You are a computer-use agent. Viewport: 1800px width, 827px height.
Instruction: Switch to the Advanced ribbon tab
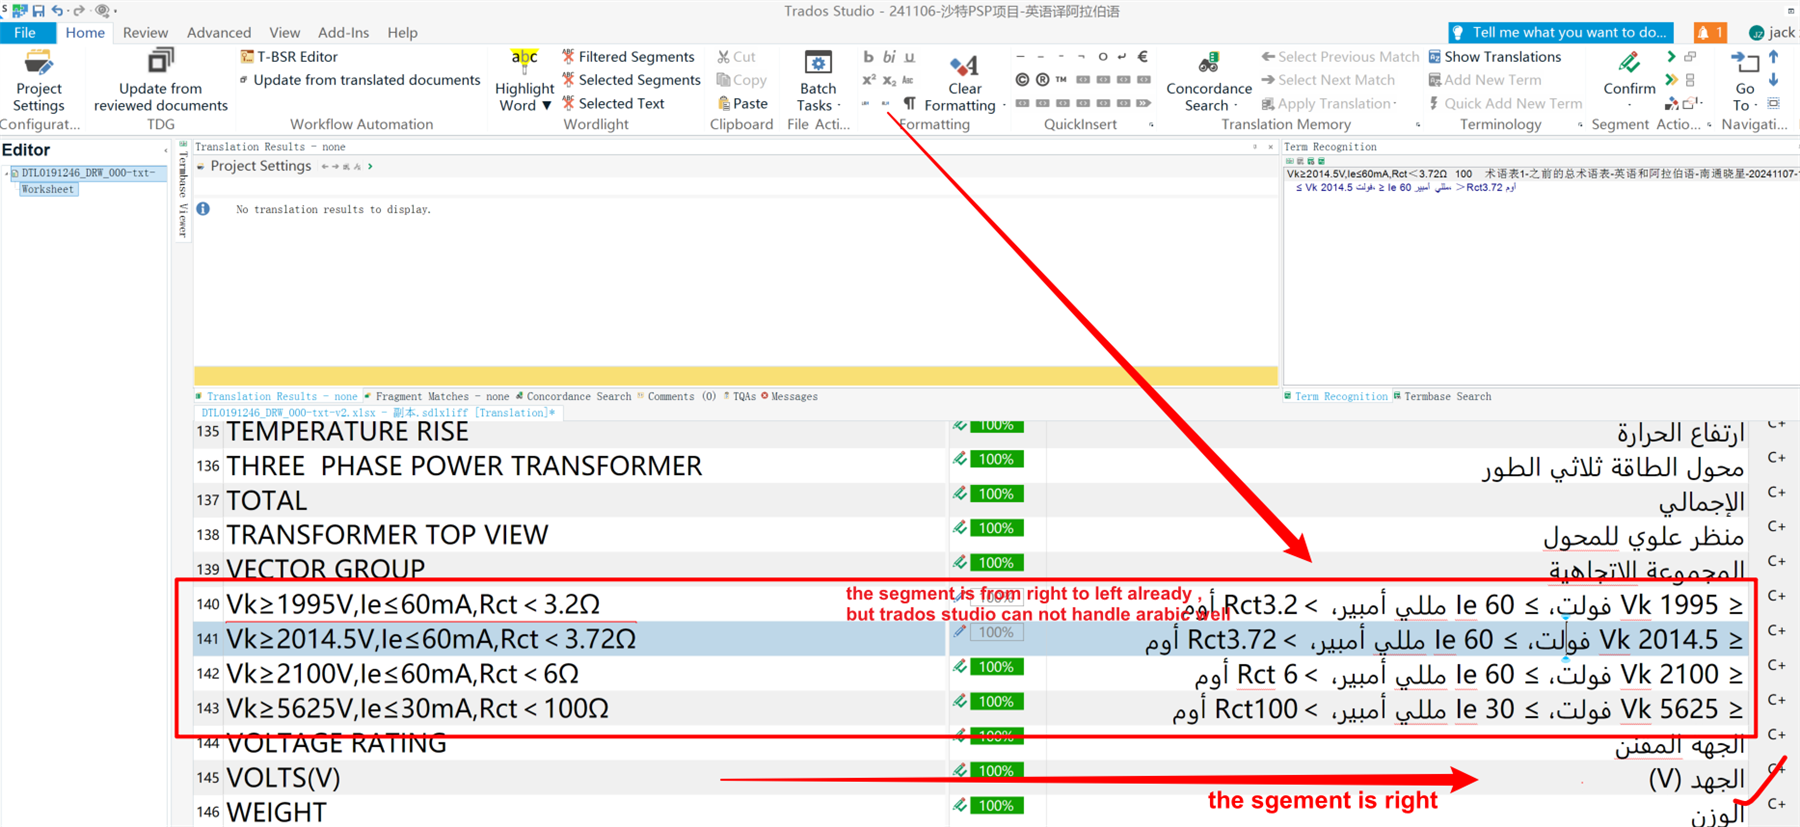(219, 33)
